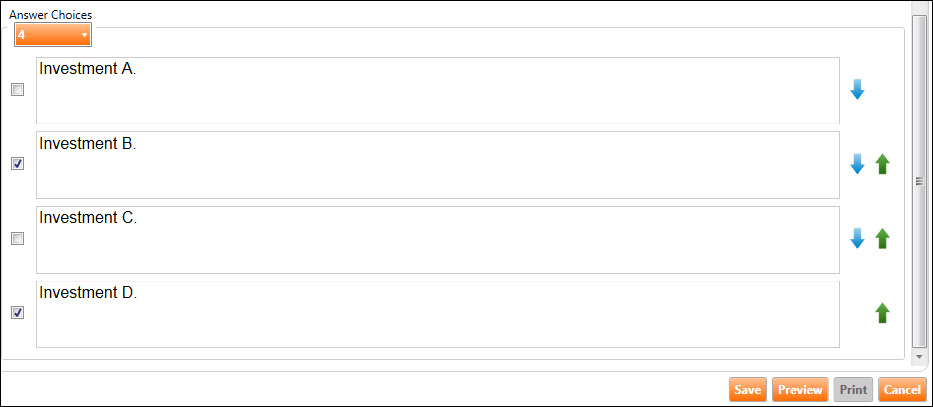Click the Print button
933x407 pixels.
point(853,390)
